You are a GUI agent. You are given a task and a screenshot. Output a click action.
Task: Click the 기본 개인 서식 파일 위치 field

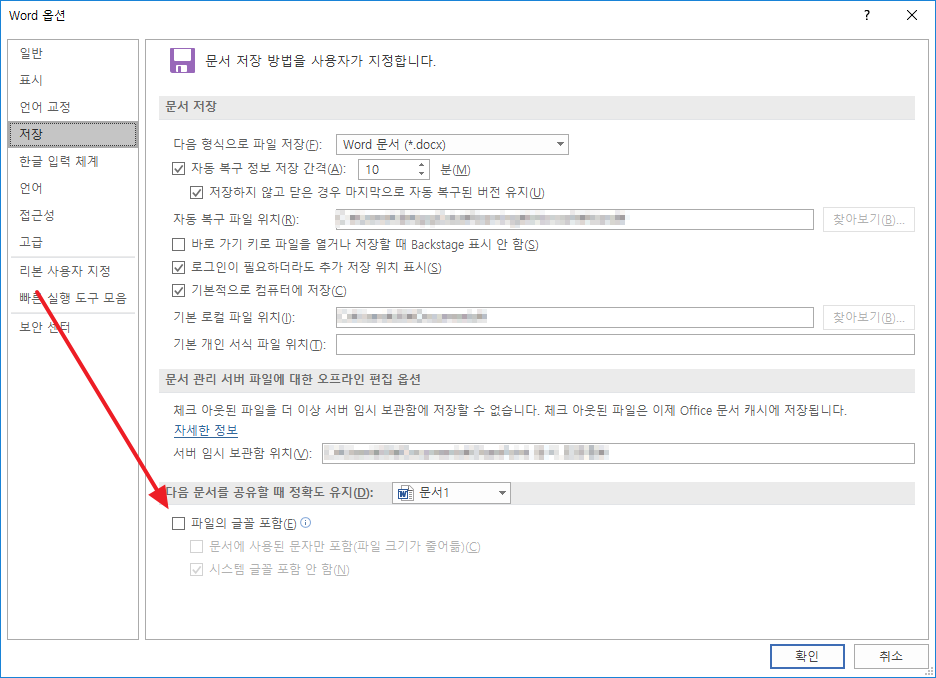(625, 344)
